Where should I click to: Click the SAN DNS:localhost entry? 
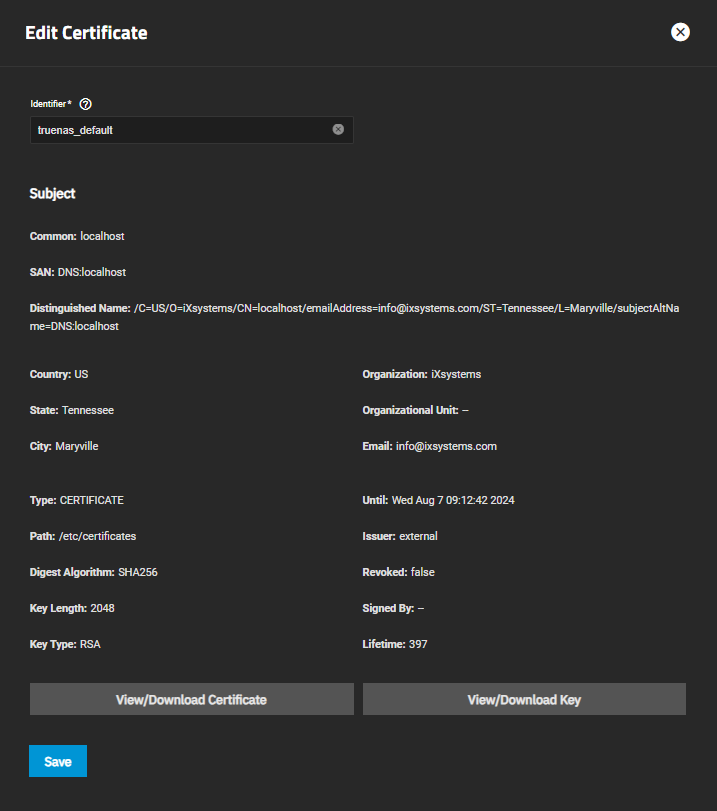pos(92,272)
